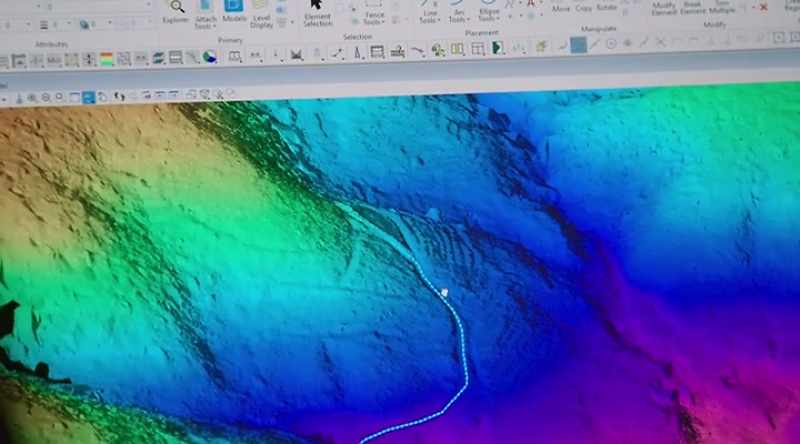Select the Trim Multiple tool

point(722,7)
